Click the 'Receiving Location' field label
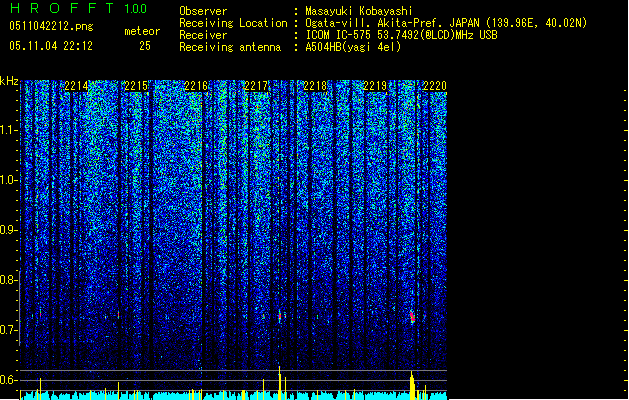The image size is (629, 400). pyautogui.click(x=233, y=23)
